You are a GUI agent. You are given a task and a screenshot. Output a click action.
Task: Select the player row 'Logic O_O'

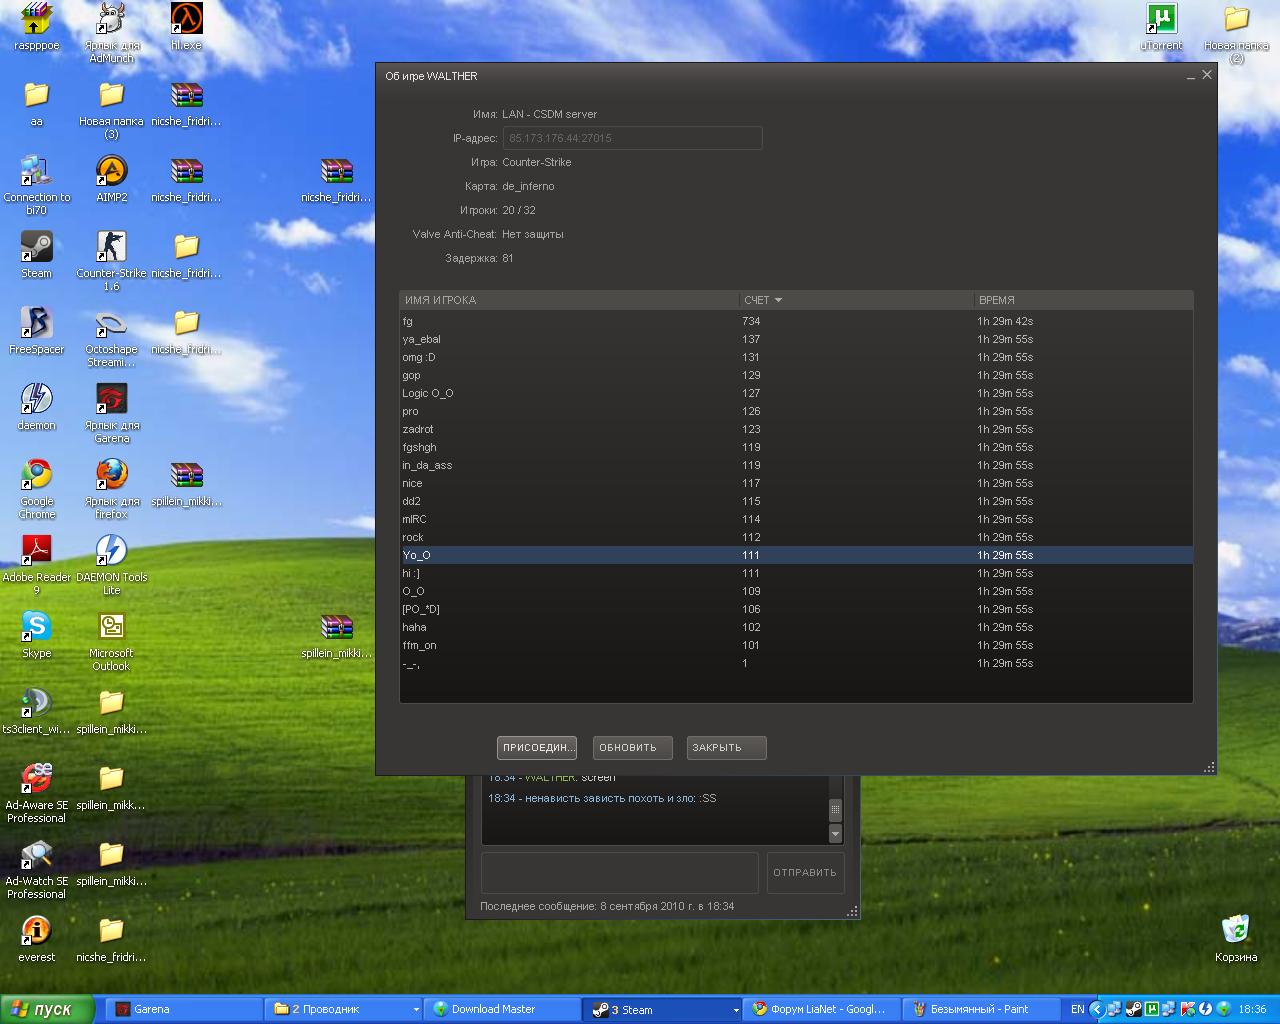tap(796, 393)
